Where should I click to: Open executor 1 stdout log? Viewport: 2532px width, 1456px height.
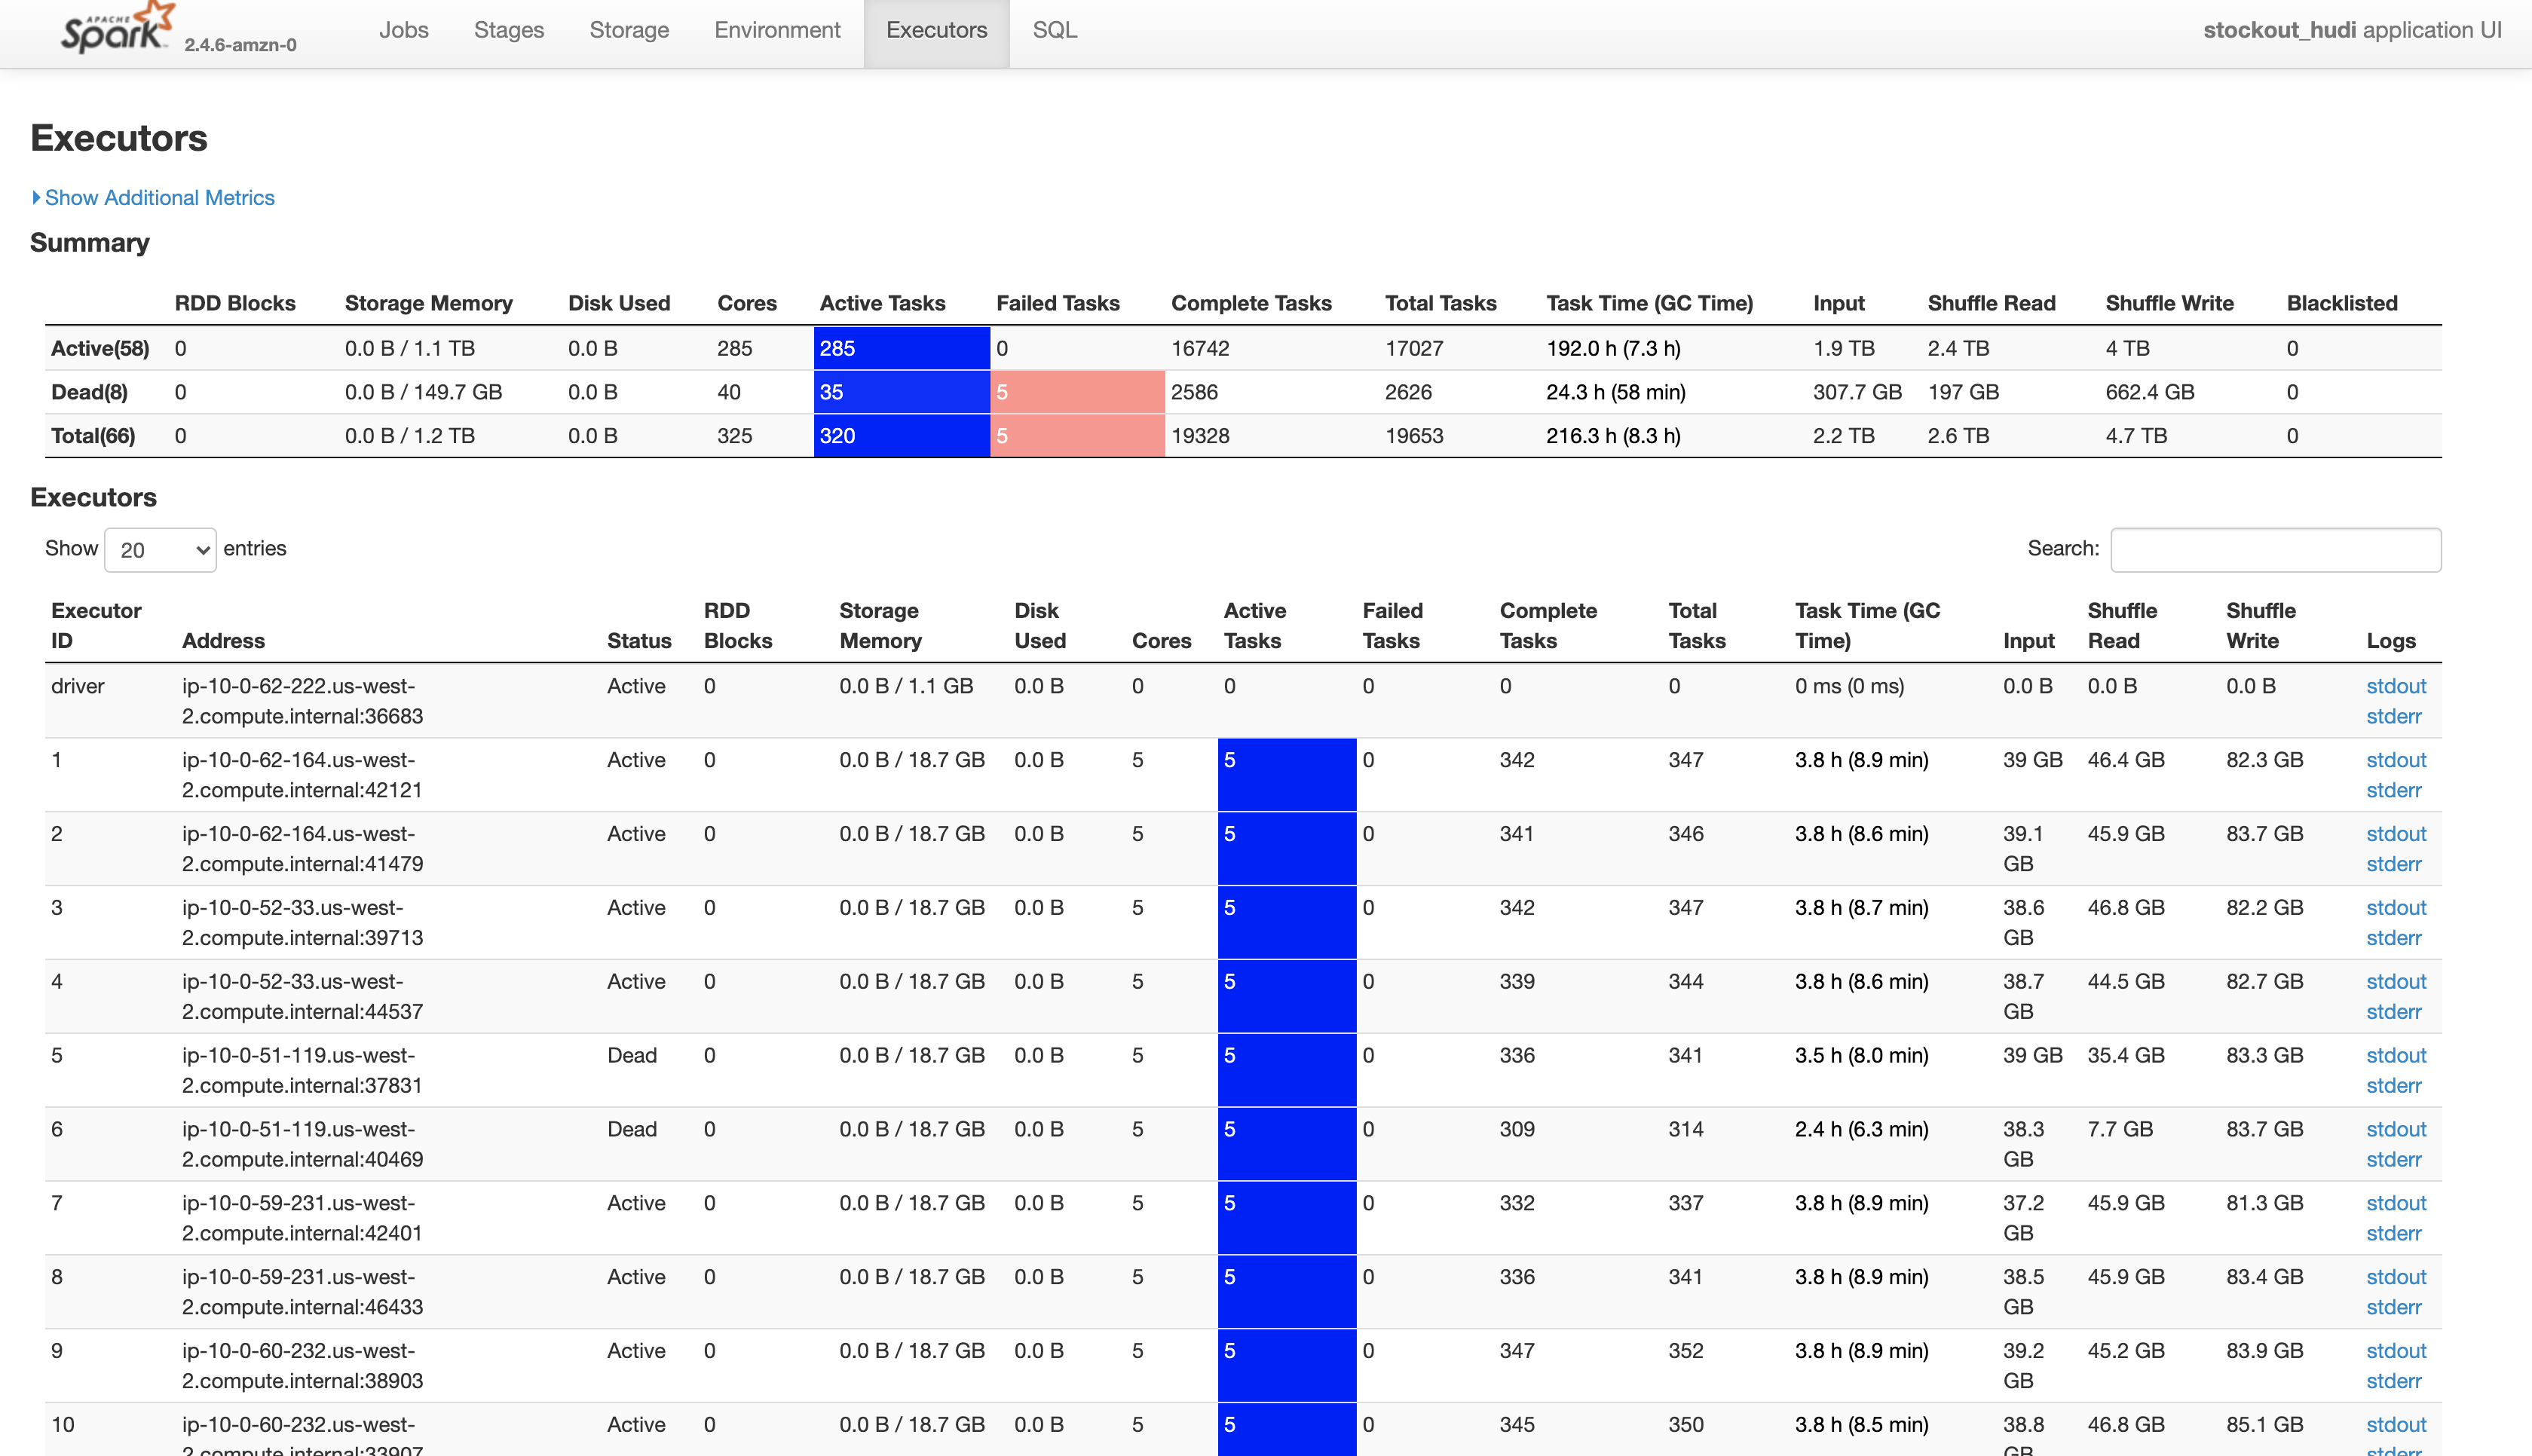2395,760
